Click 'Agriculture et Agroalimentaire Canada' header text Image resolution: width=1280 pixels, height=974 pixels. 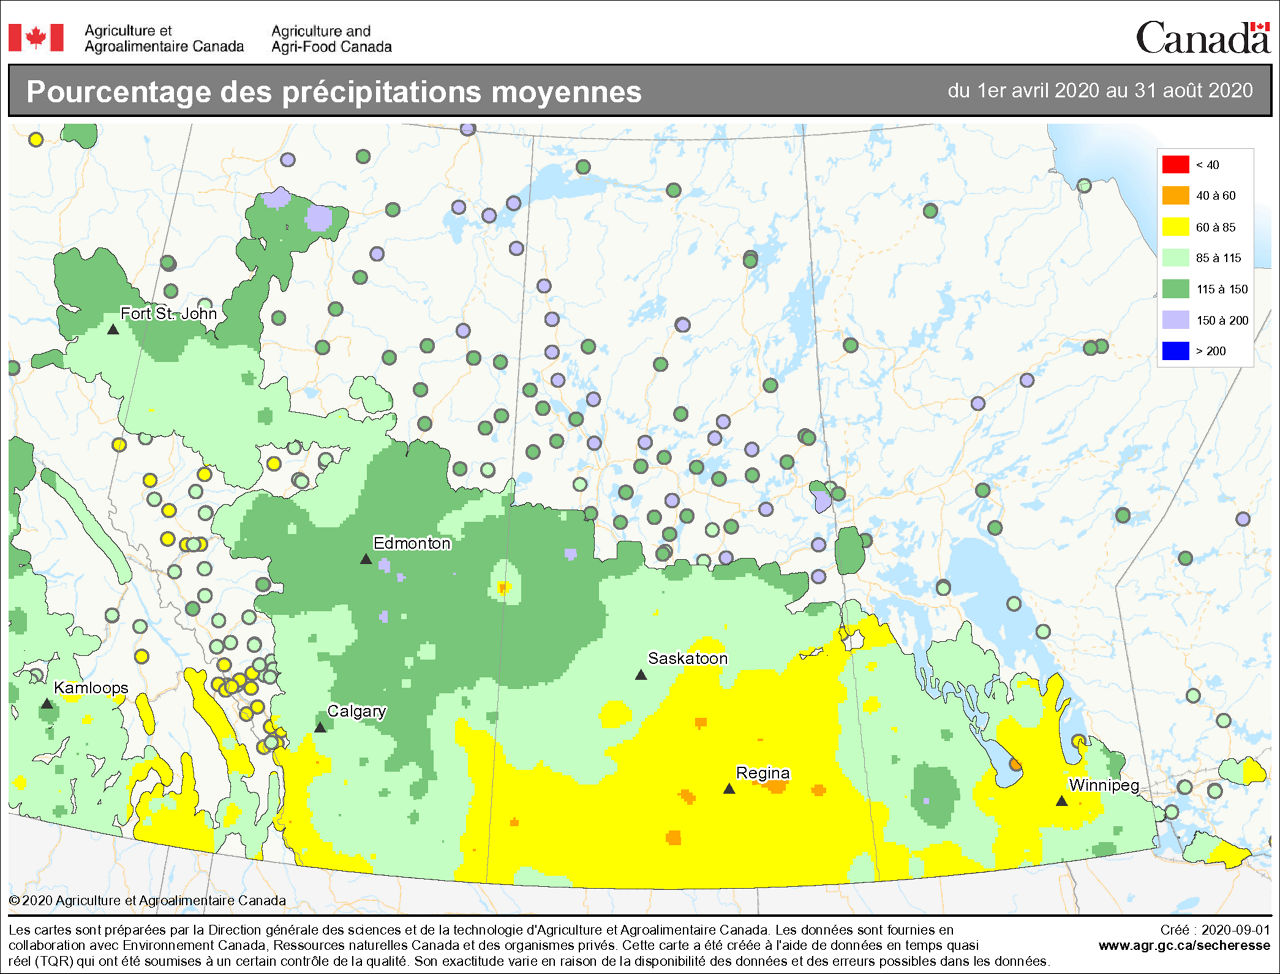pos(164,38)
